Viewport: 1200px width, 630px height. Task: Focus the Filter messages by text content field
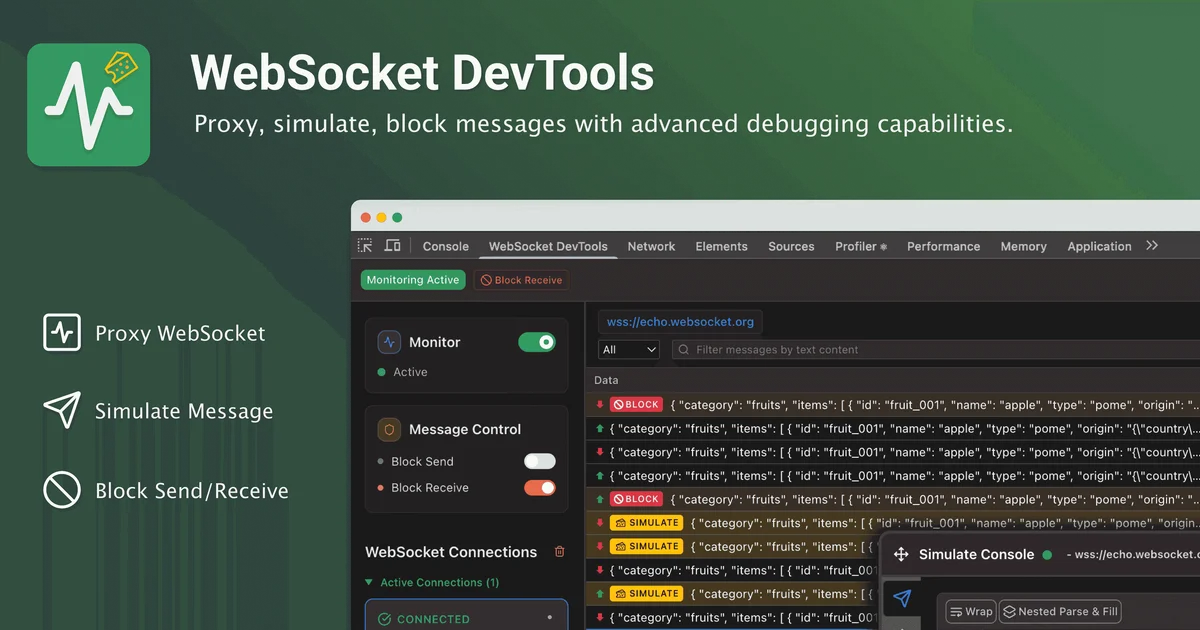935,350
